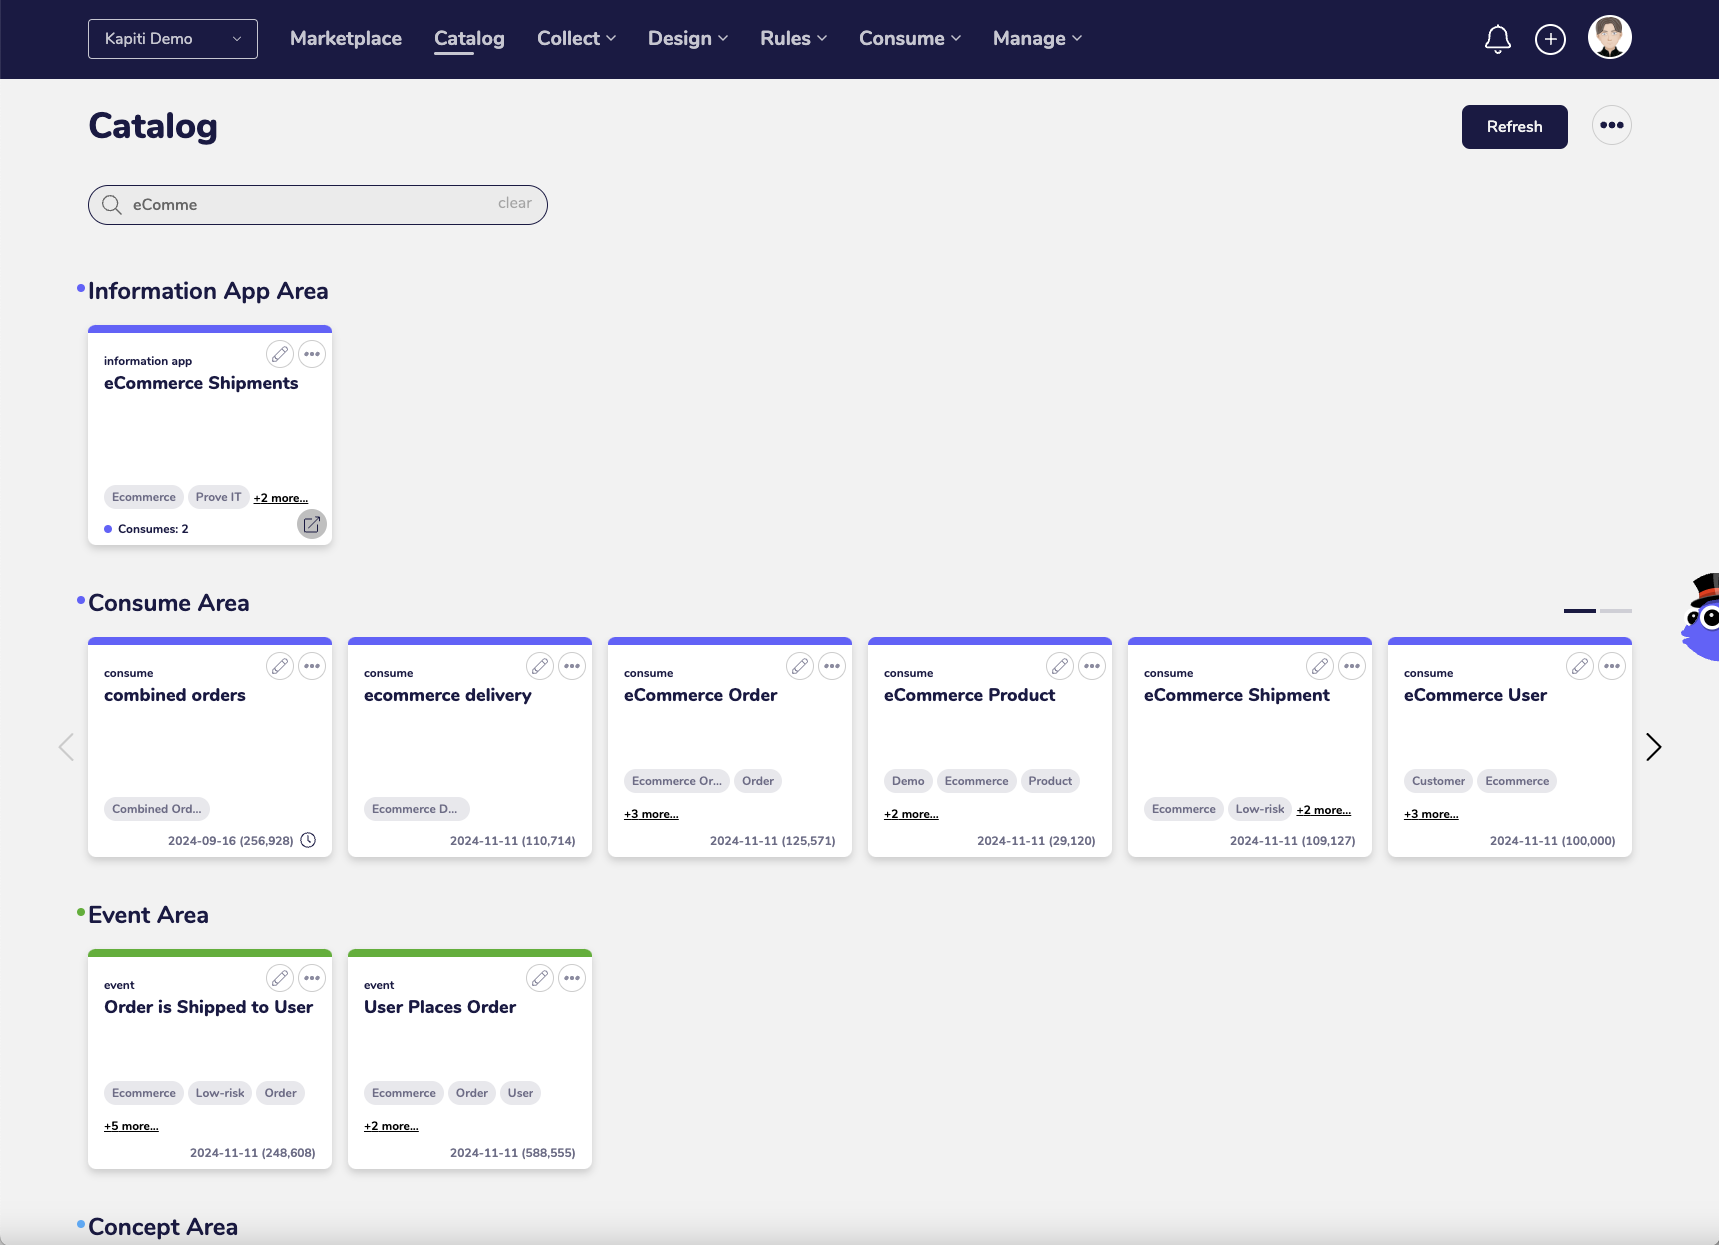Image resolution: width=1719 pixels, height=1245 pixels.
Task: Click the right arrow to browse Consume Area
Action: click(1652, 747)
